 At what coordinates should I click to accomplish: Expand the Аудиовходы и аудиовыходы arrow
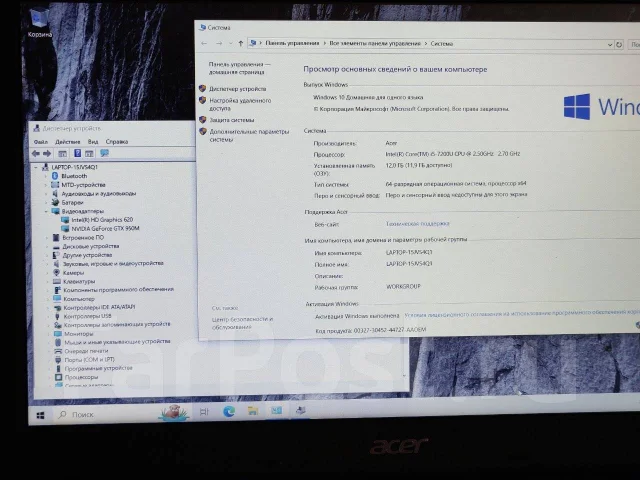tap(46, 193)
